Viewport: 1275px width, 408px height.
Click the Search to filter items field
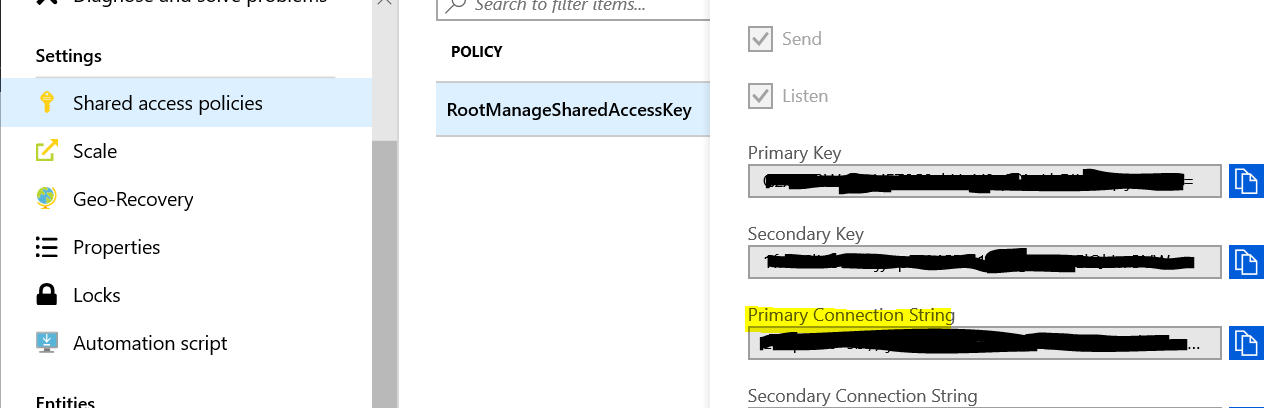tap(574, 6)
